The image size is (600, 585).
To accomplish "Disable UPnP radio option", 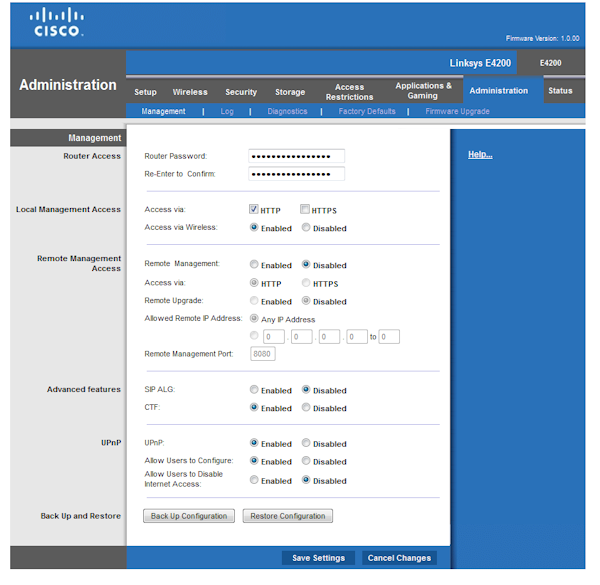I will 306,443.
